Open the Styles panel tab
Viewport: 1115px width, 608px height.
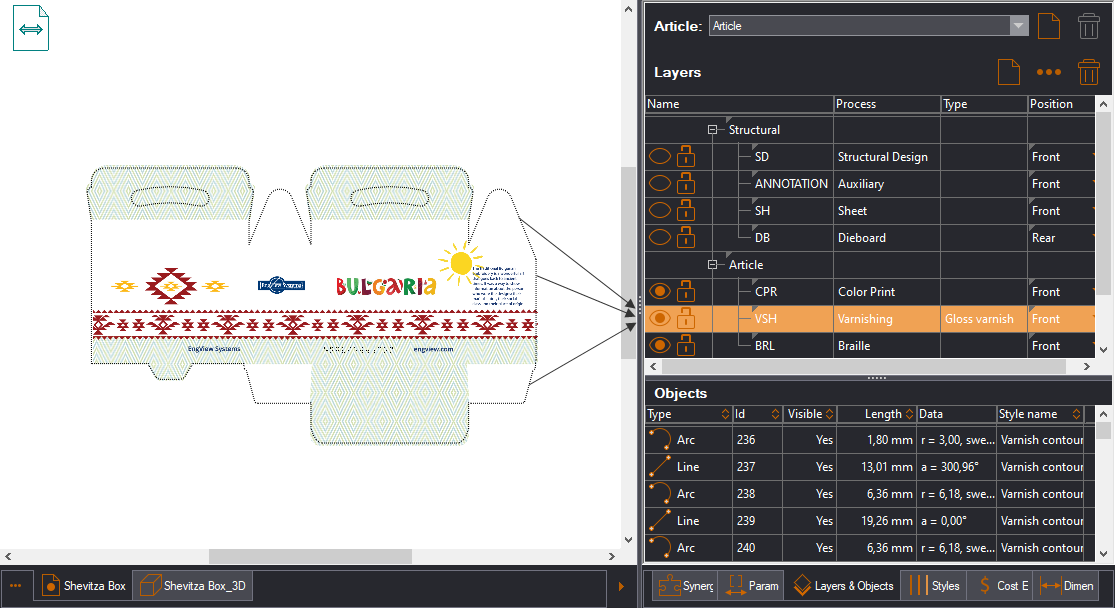tap(933, 586)
